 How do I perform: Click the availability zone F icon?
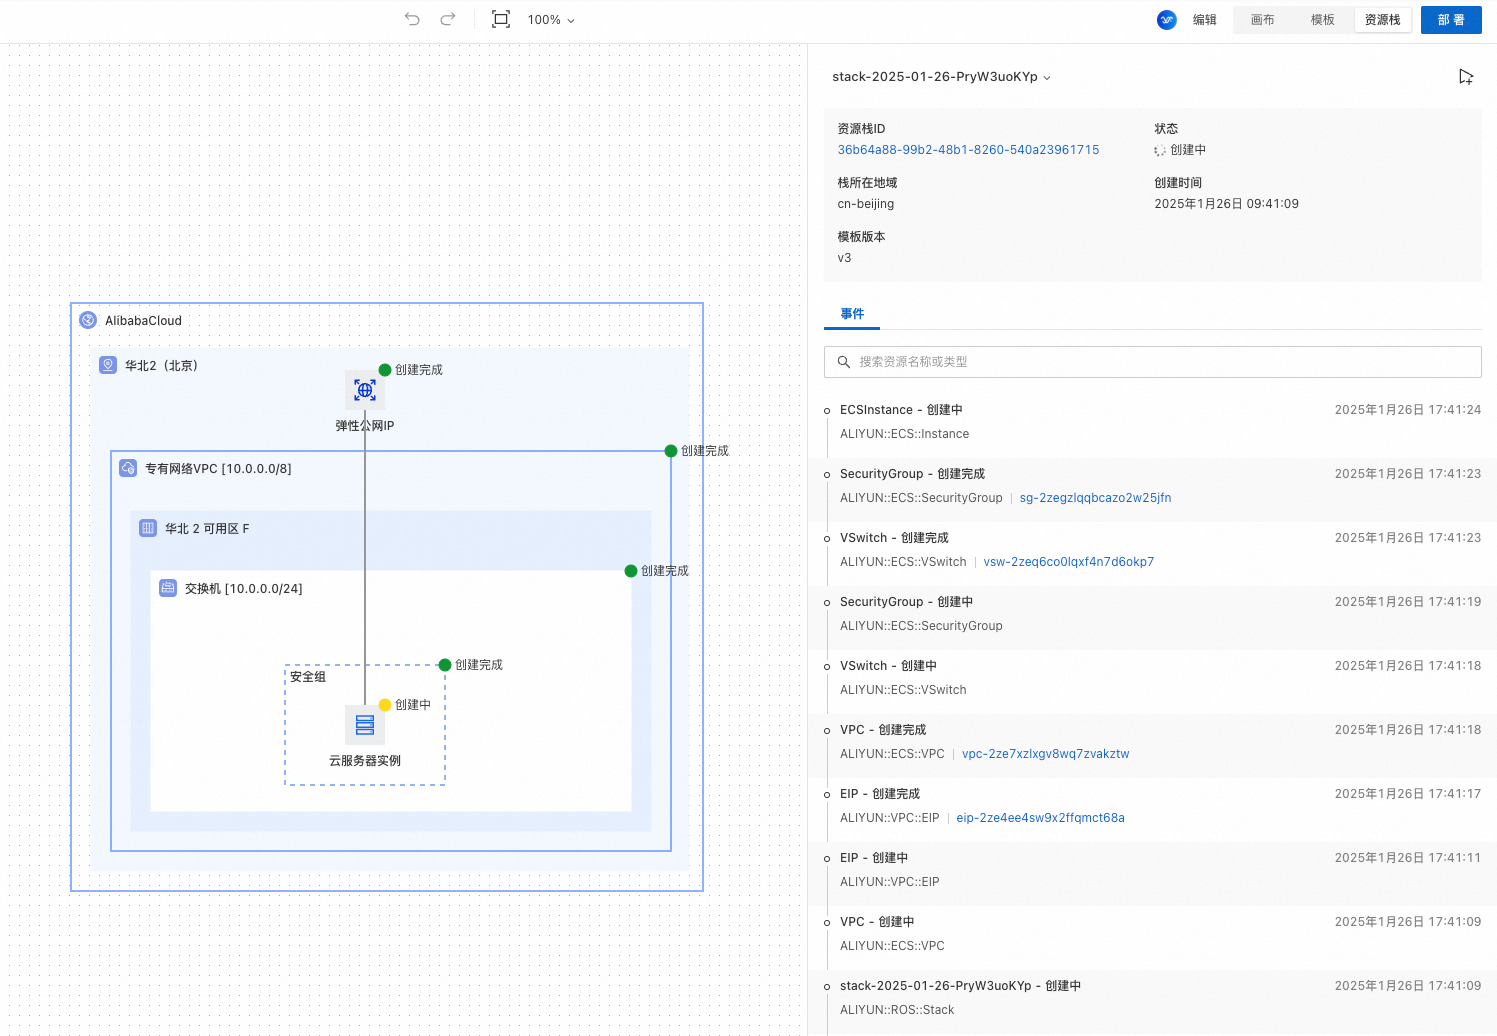(148, 528)
